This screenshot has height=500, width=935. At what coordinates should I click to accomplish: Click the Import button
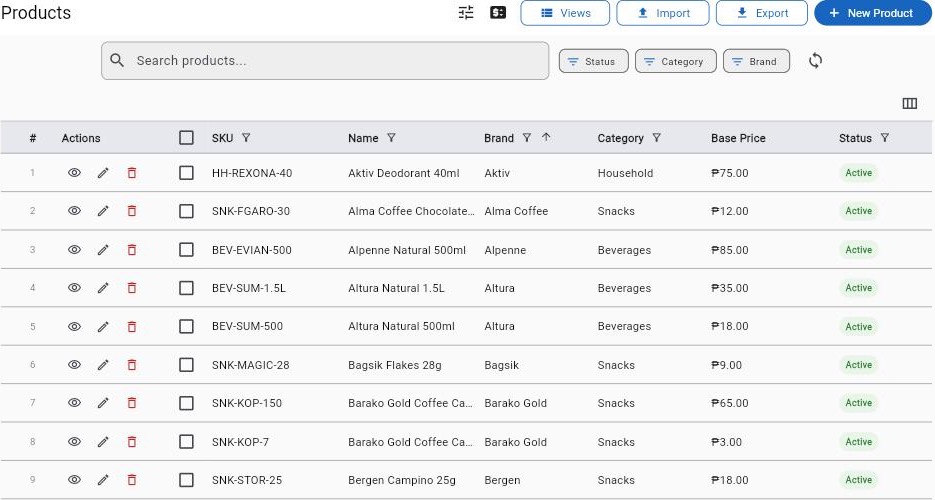[x=663, y=13]
